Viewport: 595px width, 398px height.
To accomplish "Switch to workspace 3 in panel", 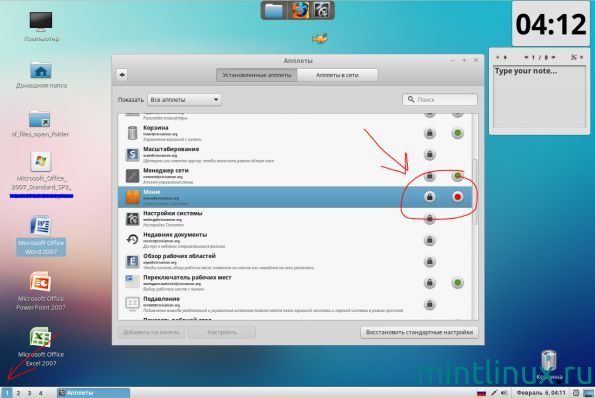I will [x=29, y=393].
